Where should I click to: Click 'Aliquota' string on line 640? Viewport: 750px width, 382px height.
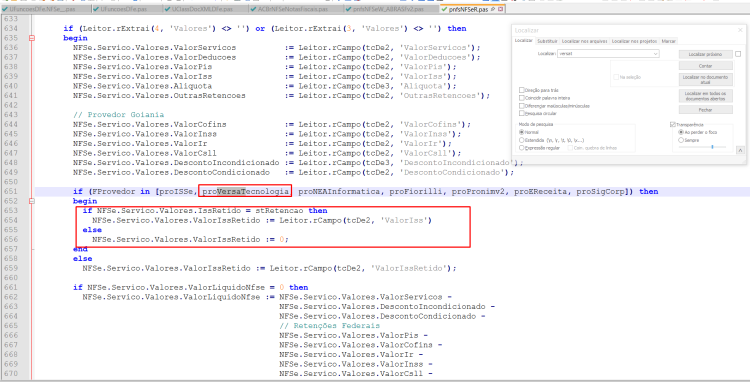423,86
